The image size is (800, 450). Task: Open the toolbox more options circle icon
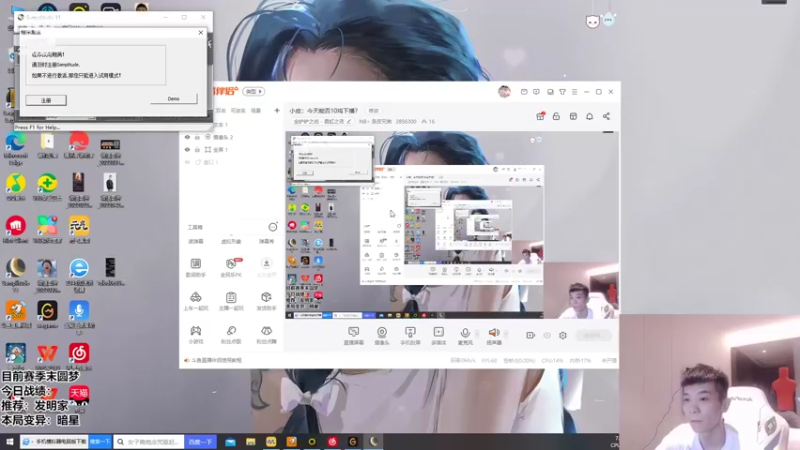pos(273,227)
